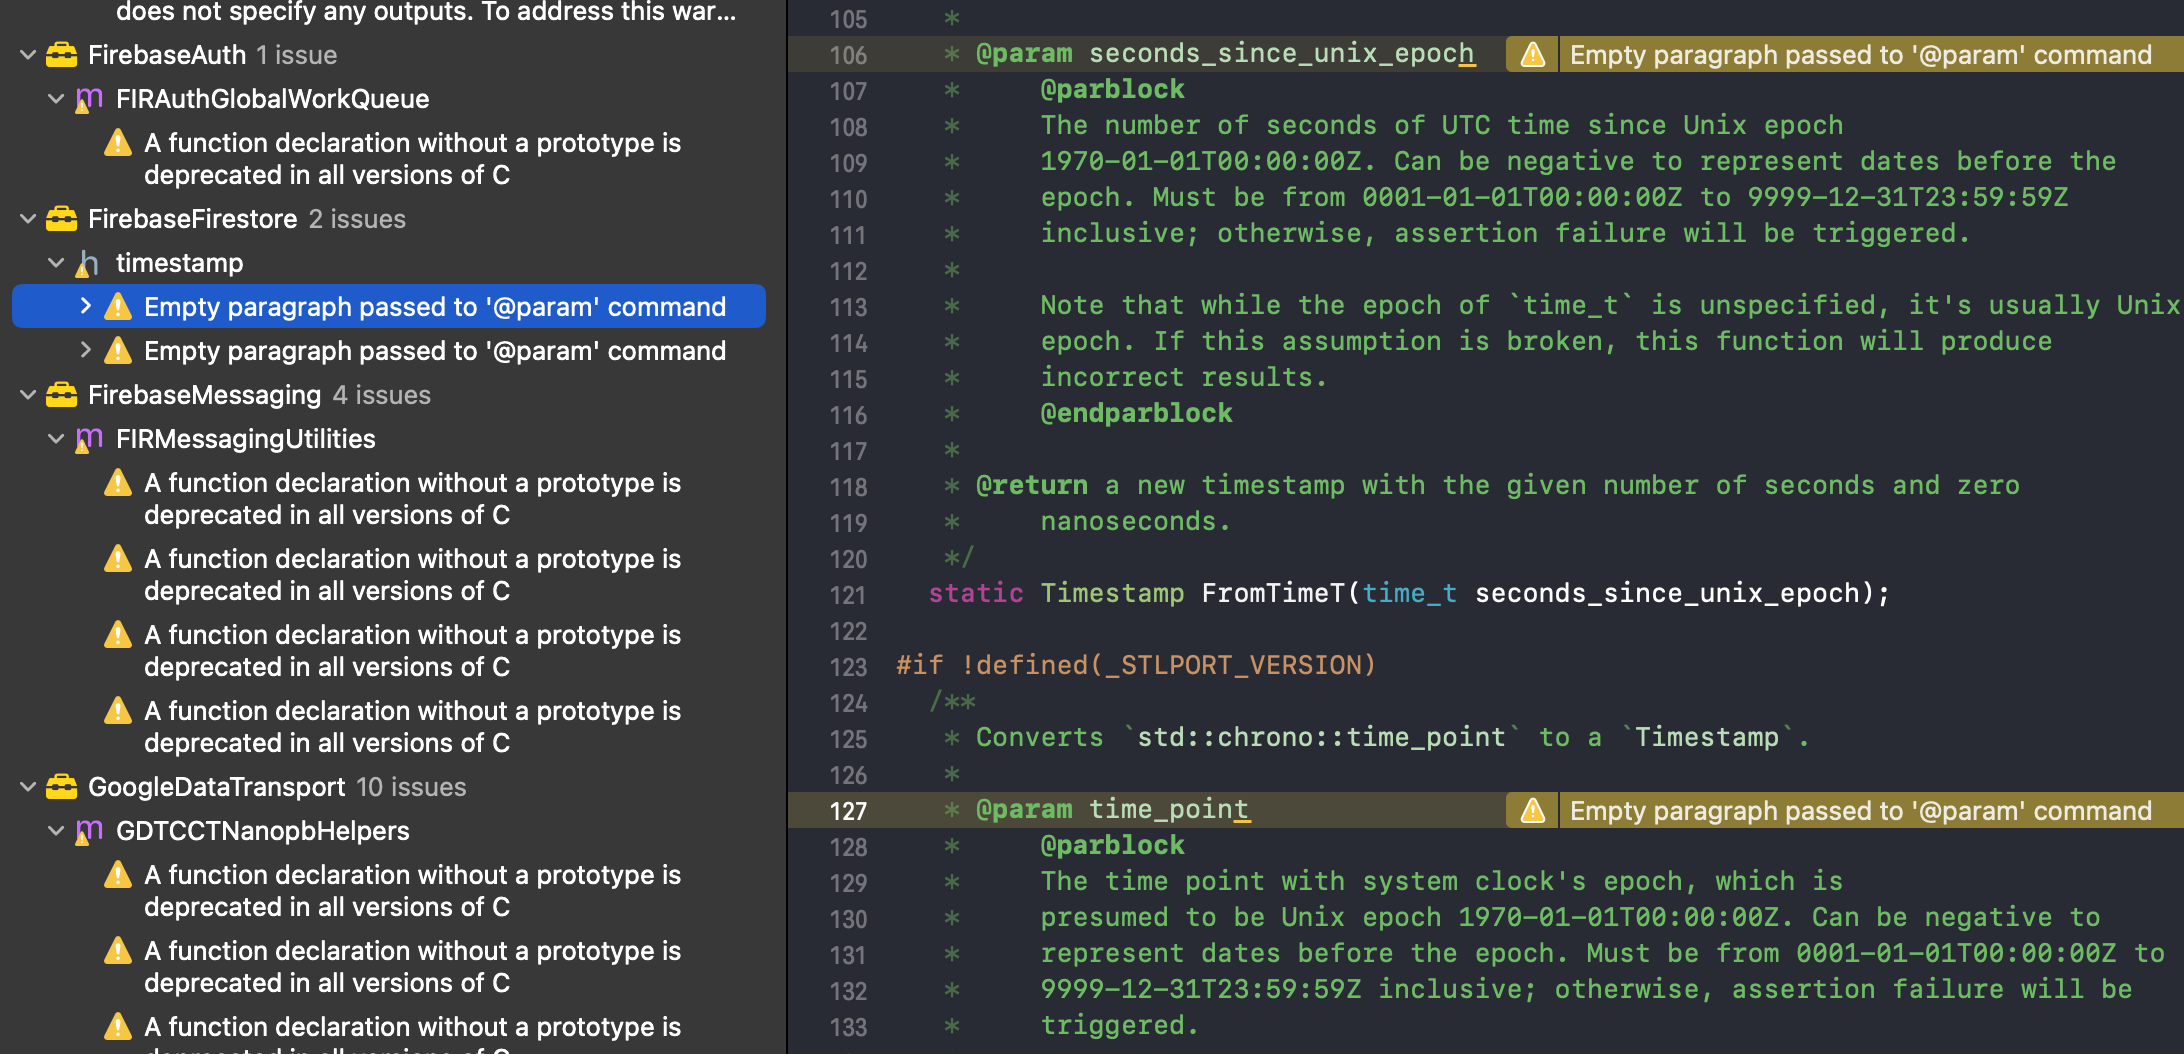Collapse the timestamp file issues

click(x=57, y=263)
